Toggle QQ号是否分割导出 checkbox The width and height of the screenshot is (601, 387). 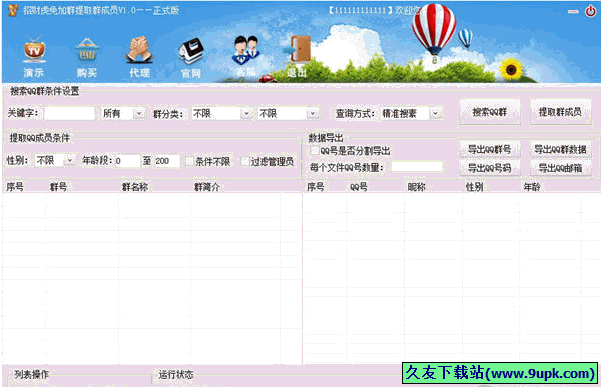click(315, 151)
